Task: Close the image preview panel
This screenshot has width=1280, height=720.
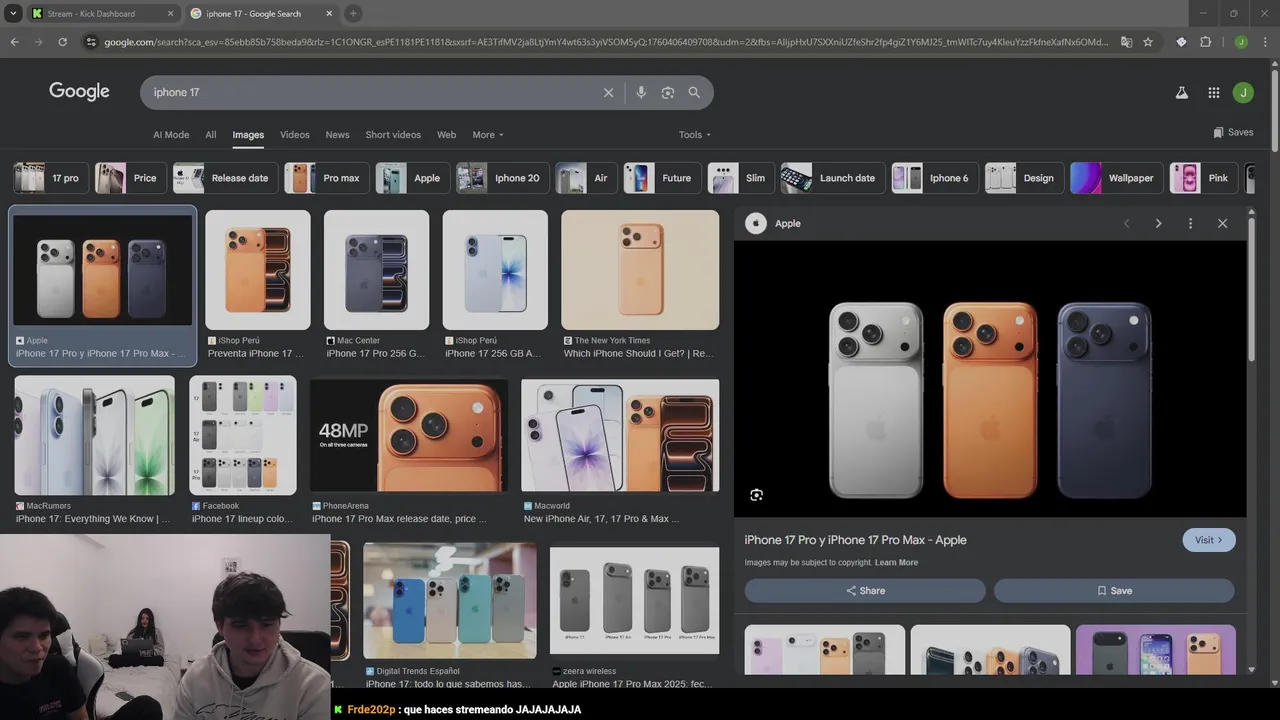Action: pos(1222,223)
